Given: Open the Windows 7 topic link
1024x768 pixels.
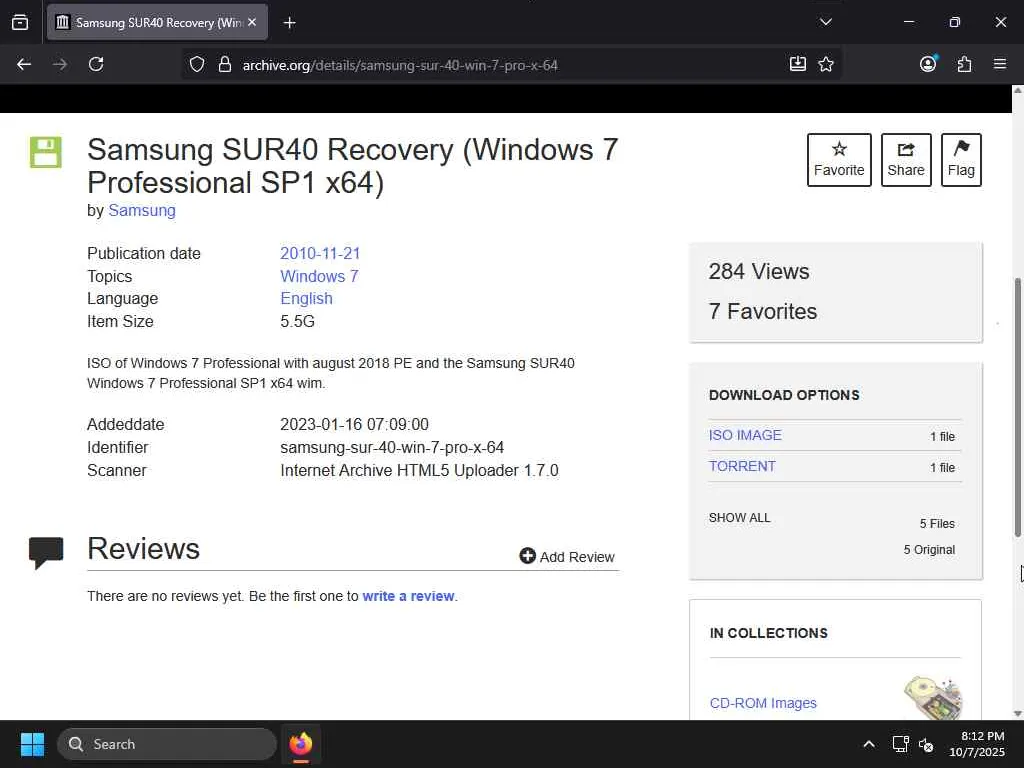Looking at the screenshot, I should click(319, 276).
